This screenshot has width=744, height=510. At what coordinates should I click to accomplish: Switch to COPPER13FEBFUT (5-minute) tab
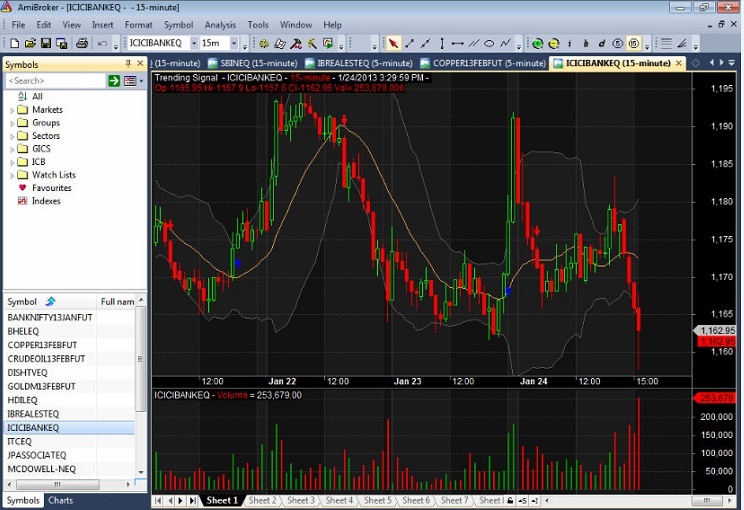click(x=484, y=63)
